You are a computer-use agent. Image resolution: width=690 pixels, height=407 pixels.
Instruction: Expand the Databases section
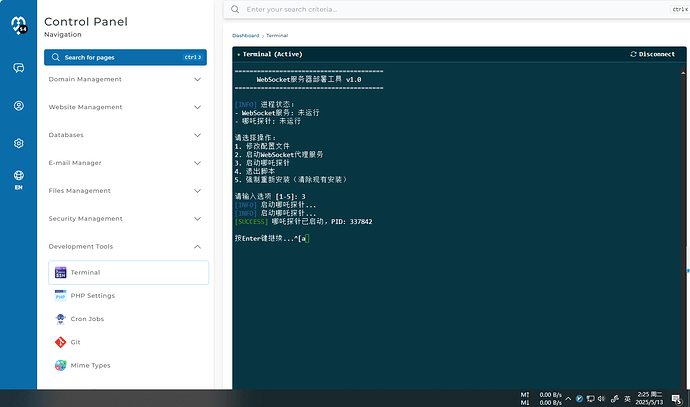pos(125,135)
